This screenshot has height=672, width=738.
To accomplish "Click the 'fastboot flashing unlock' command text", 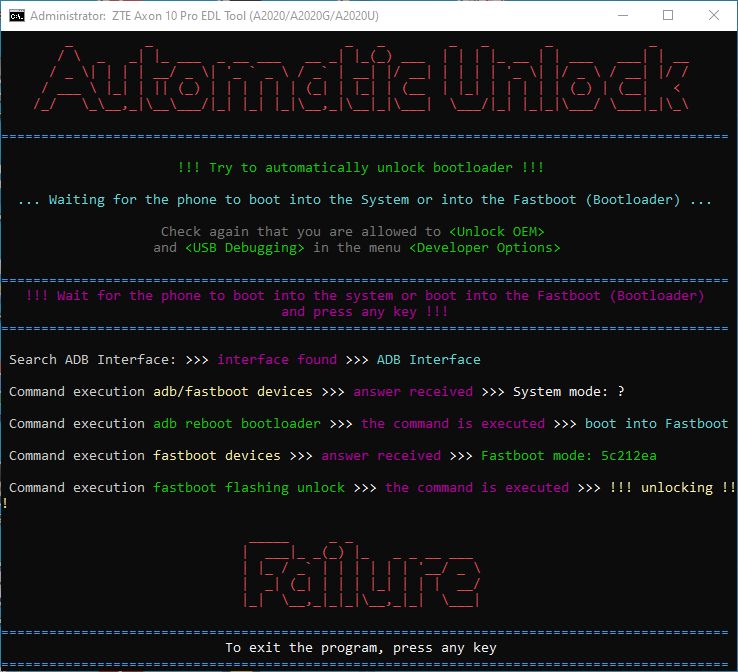I will click(x=249, y=488).
